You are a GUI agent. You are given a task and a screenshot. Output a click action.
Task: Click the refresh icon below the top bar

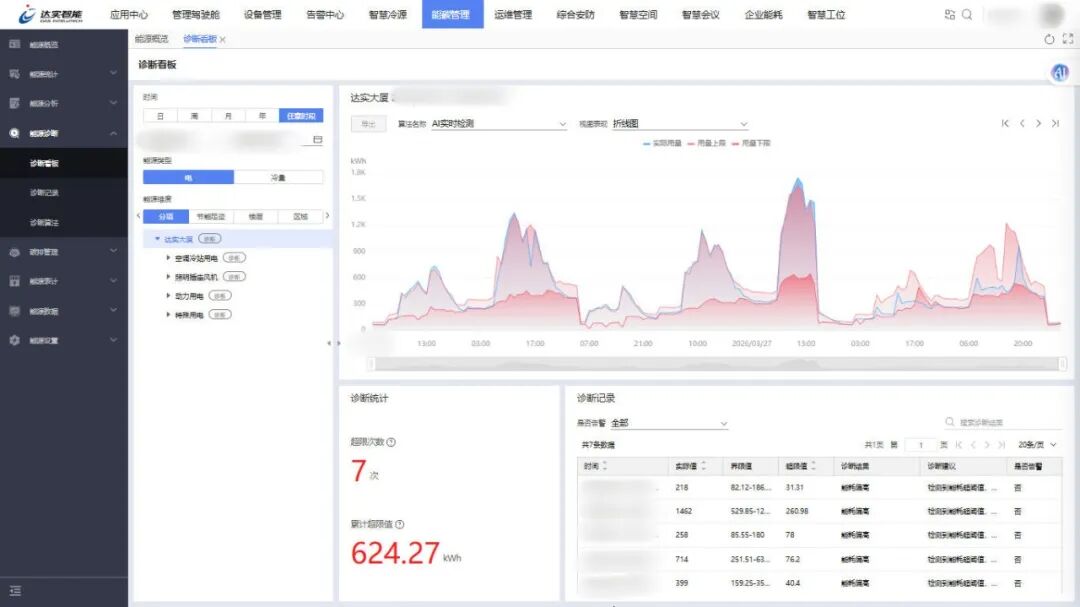pyautogui.click(x=1049, y=39)
